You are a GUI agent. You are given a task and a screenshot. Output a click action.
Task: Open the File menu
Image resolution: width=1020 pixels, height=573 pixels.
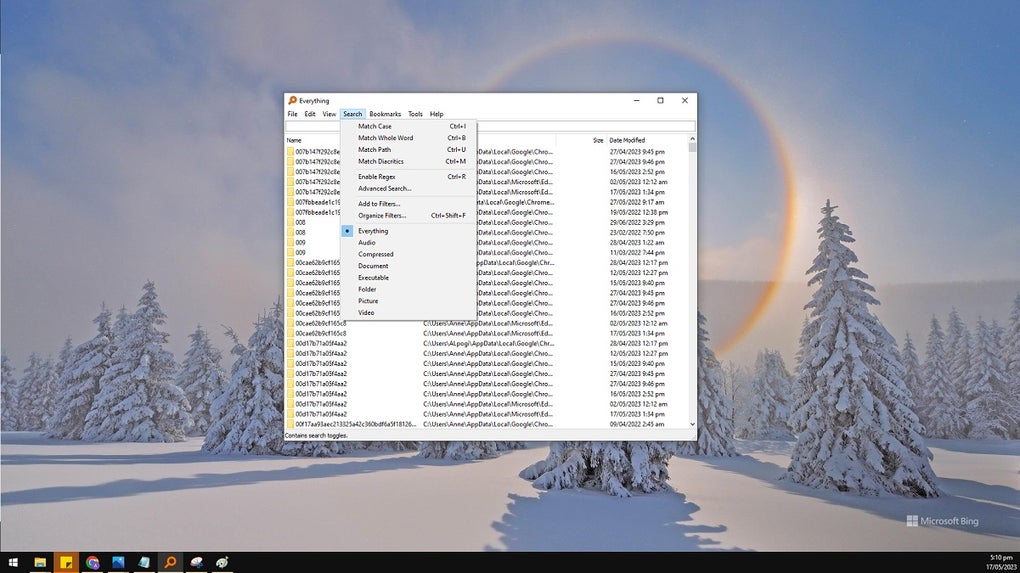(x=293, y=114)
